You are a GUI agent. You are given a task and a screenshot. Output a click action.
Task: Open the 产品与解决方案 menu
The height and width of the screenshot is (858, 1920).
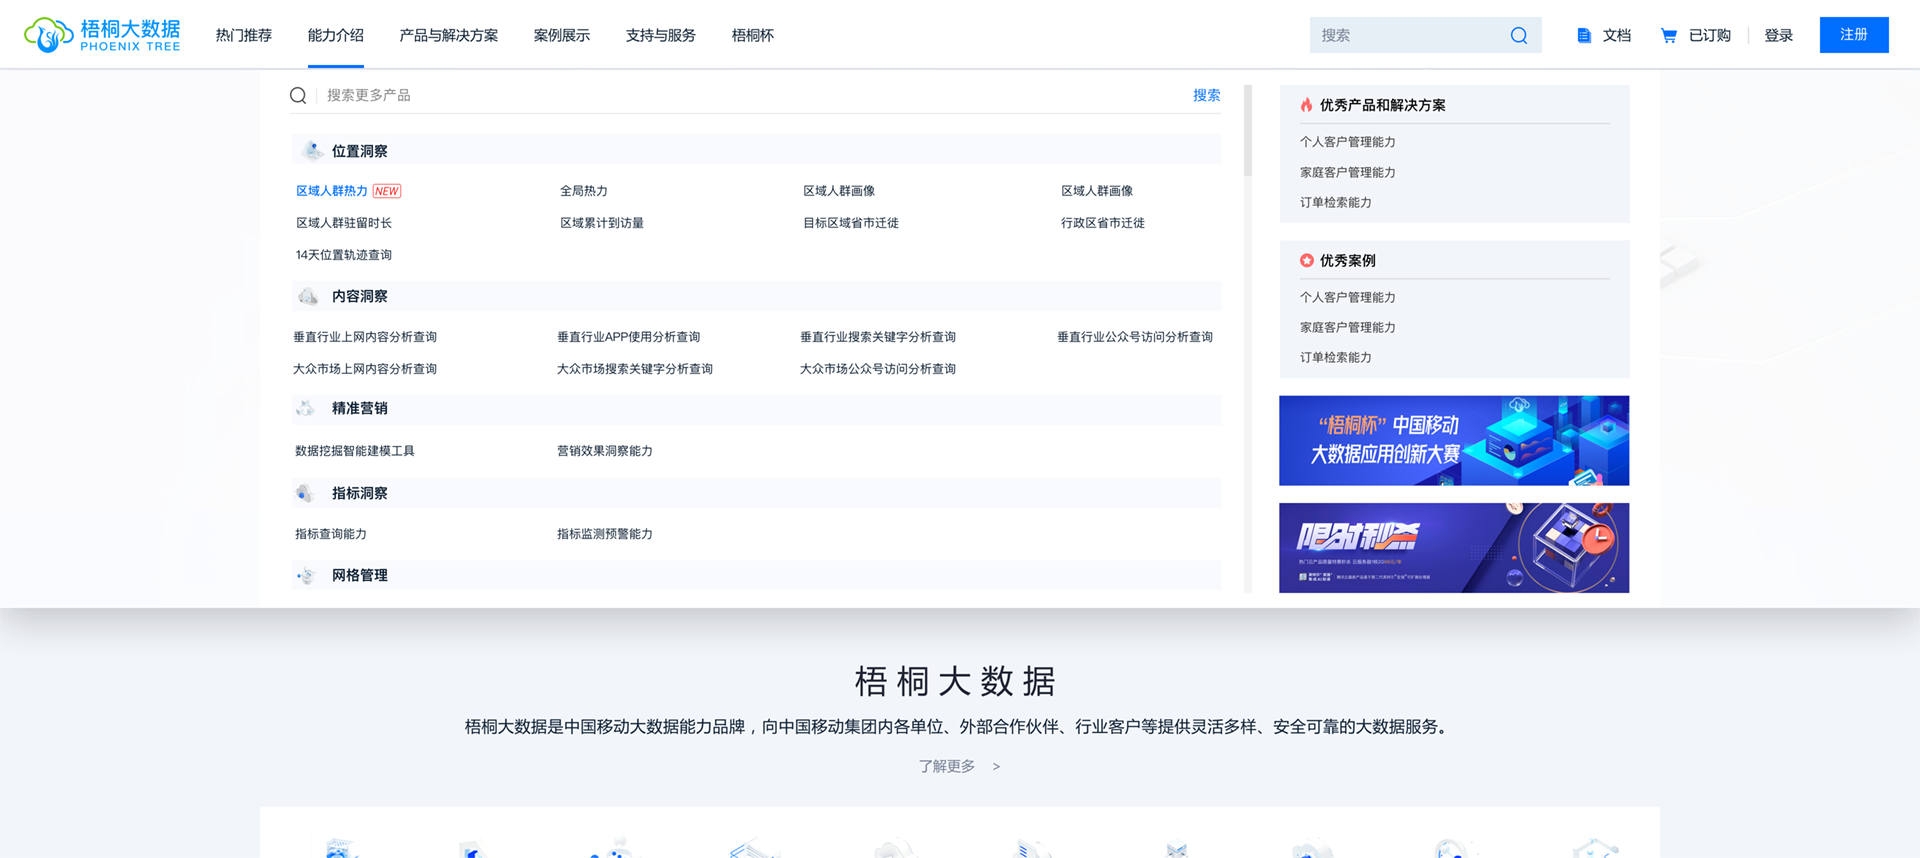pyautogui.click(x=449, y=35)
